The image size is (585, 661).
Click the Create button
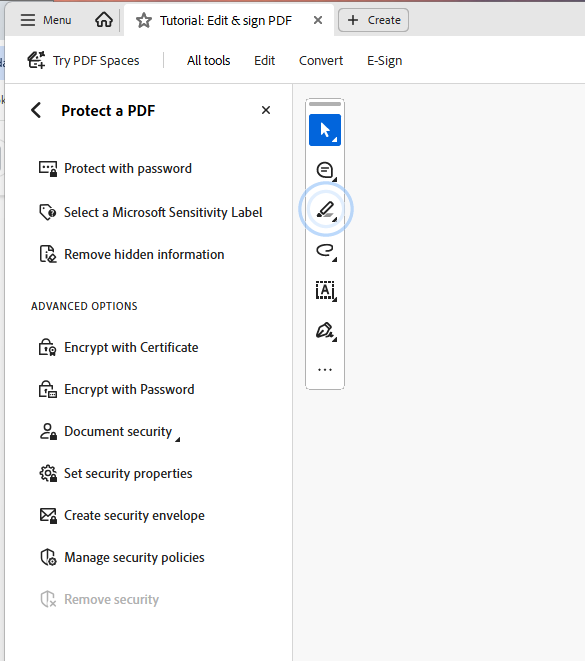tap(373, 20)
